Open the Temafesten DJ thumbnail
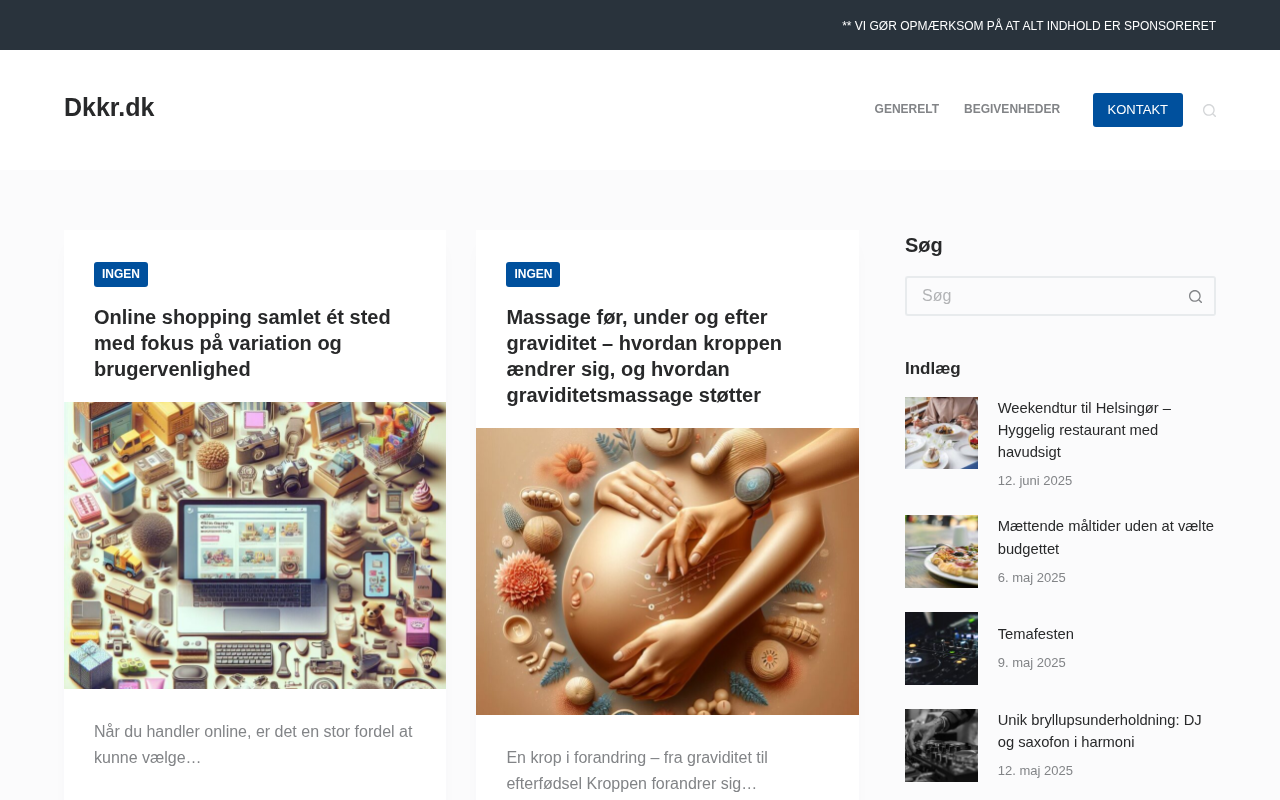Viewport: 1280px width, 800px height. [x=941, y=648]
